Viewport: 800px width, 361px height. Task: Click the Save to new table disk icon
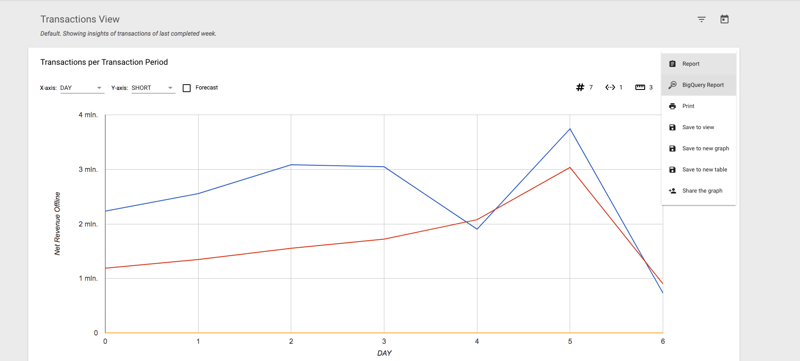point(672,170)
